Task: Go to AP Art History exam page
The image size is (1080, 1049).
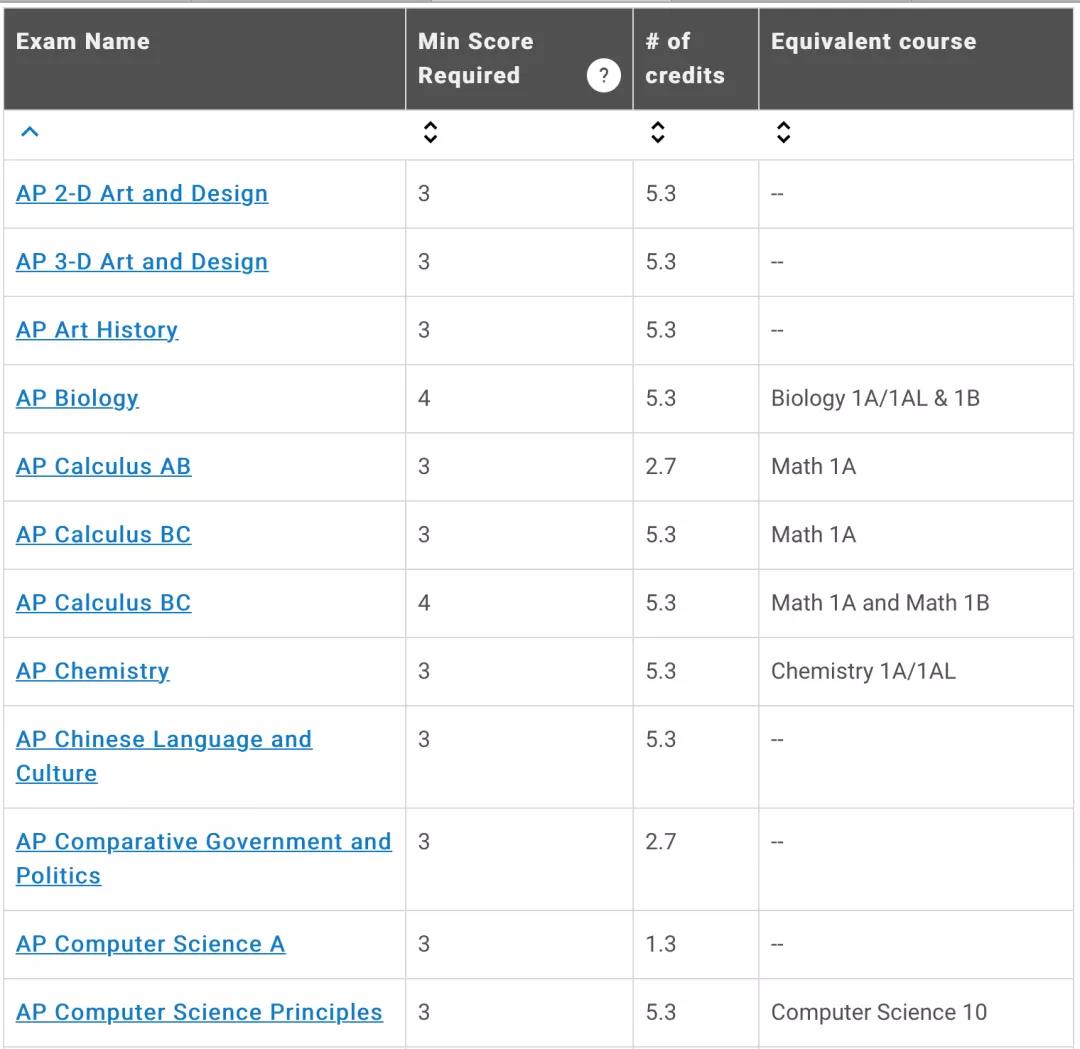Action: pyautogui.click(x=97, y=330)
